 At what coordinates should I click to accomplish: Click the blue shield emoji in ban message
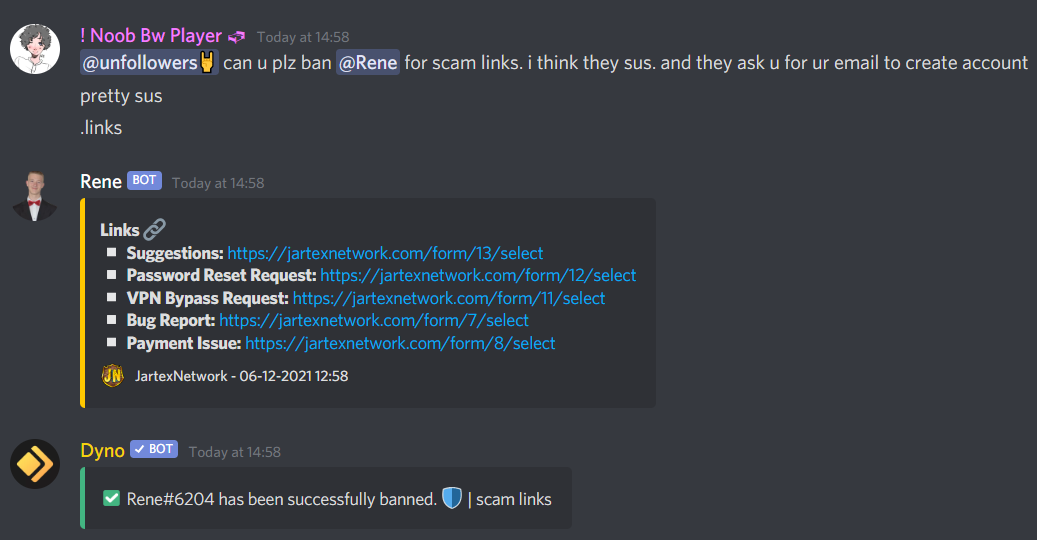[452, 498]
